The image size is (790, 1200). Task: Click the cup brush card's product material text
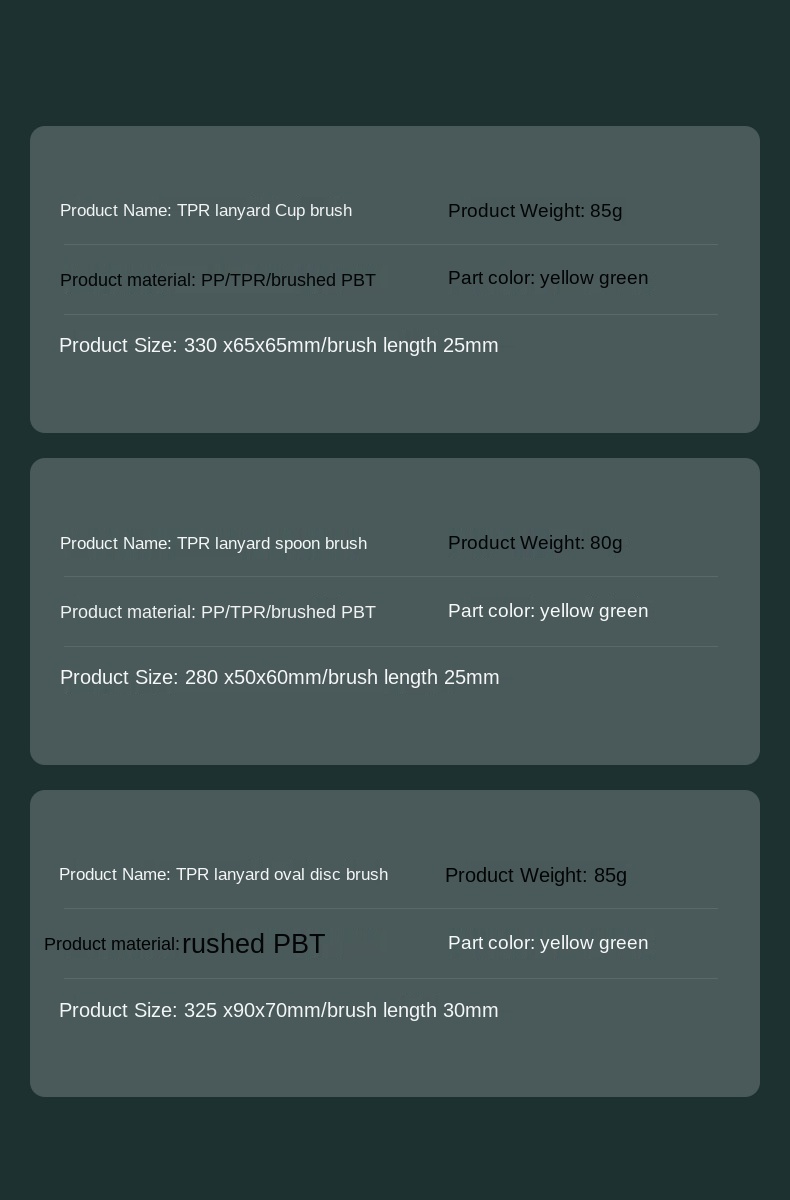pos(218,280)
